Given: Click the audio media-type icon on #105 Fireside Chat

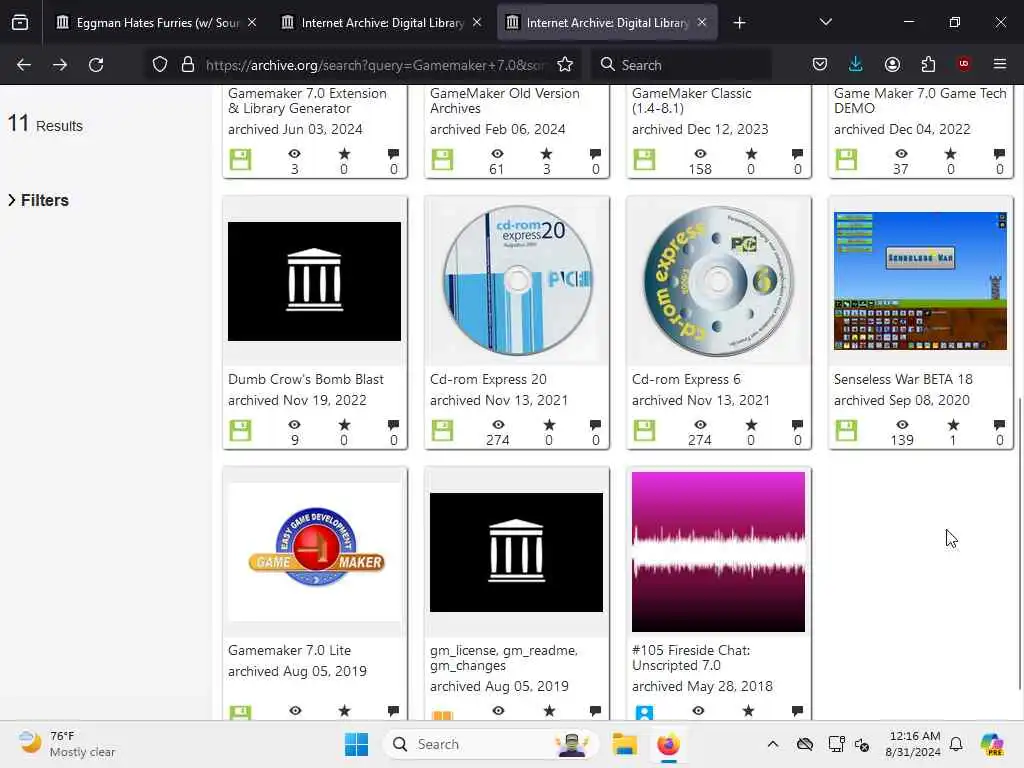Looking at the screenshot, I should click(x=644, y=713).
